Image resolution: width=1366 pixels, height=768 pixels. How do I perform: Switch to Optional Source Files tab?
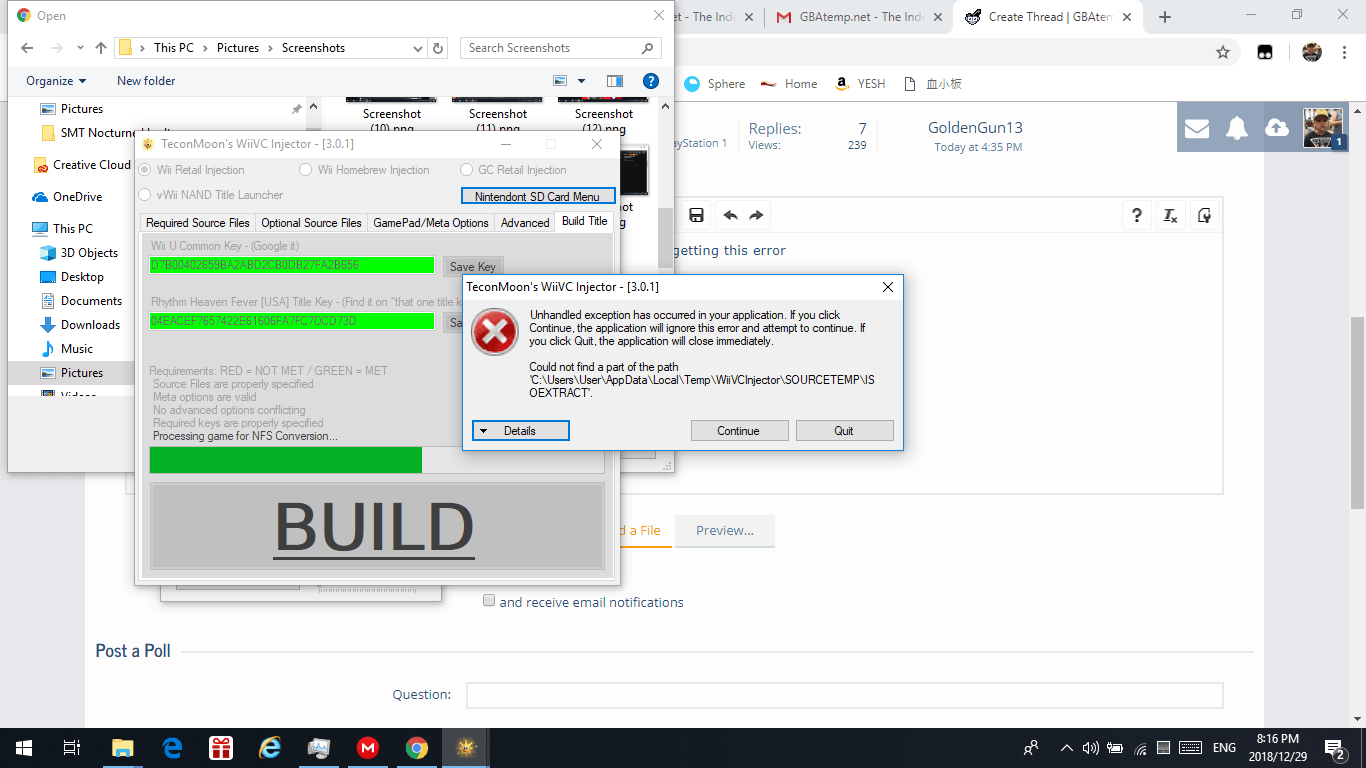tap(311, 223)
